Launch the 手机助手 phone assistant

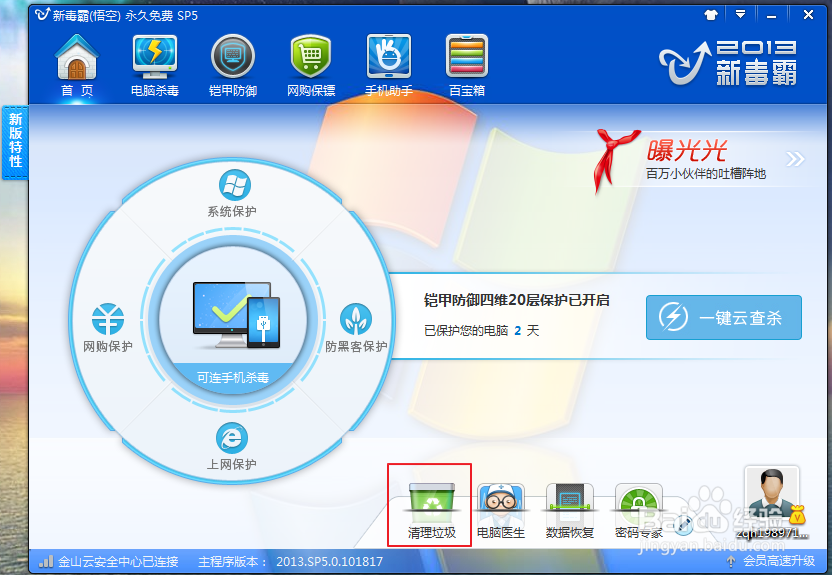click(389, 66)
